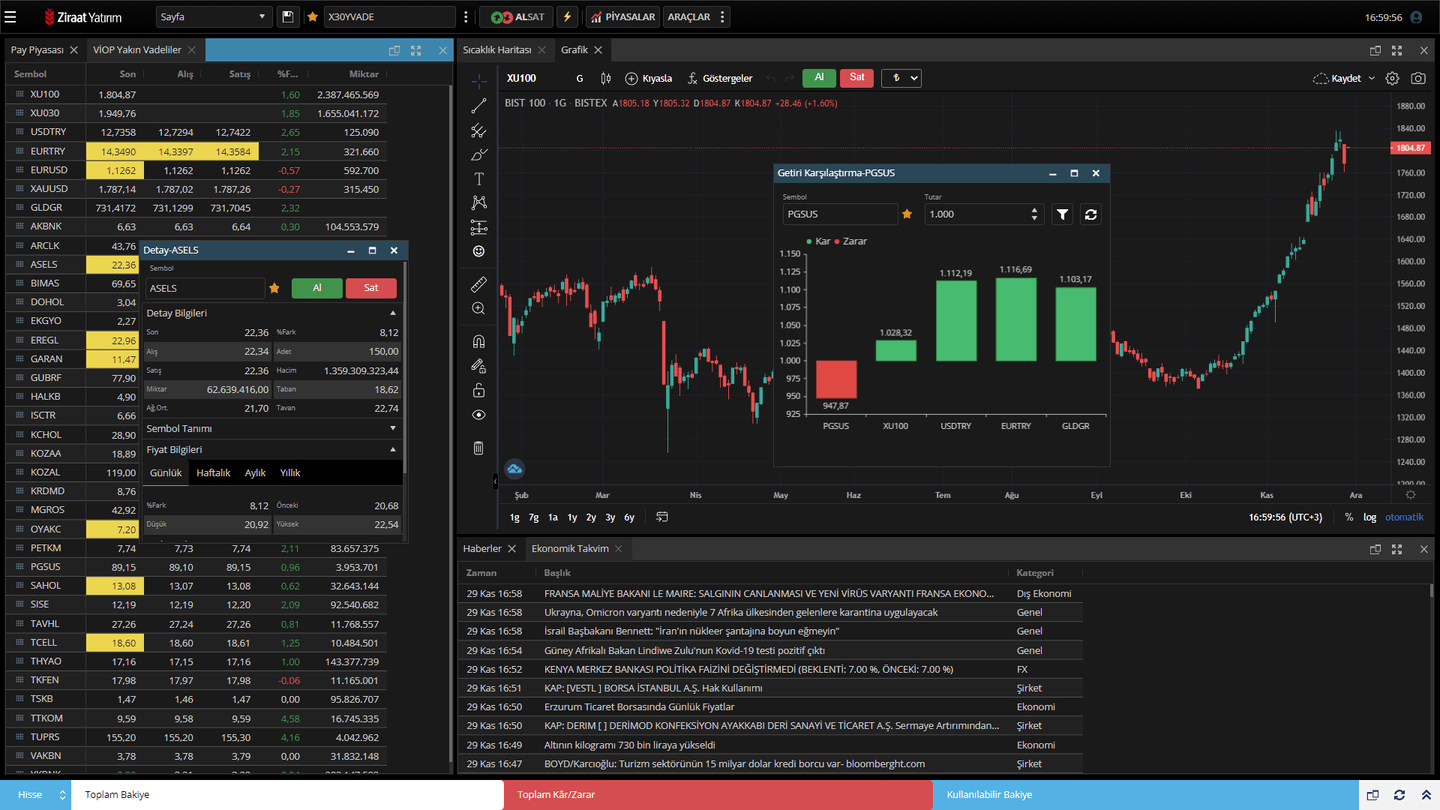Open chart settings with the gear icon
This screenshot has height=810, width=1440.
pyautogui.click(x=1394, y=77)
